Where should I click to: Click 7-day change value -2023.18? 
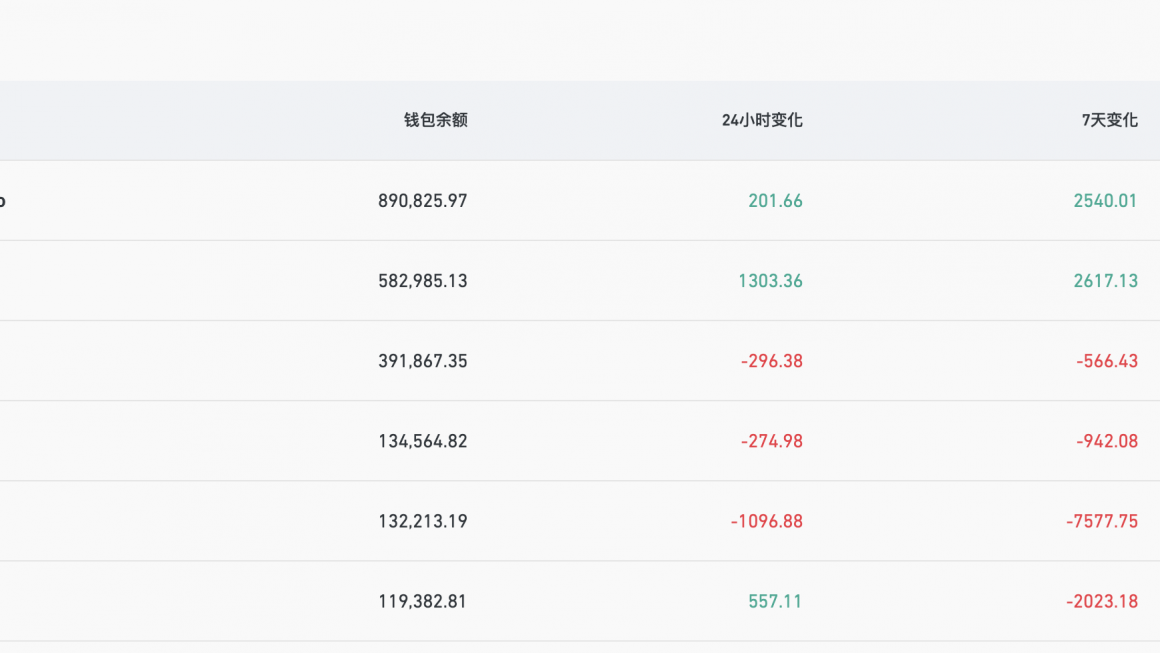coord(1102,601)
